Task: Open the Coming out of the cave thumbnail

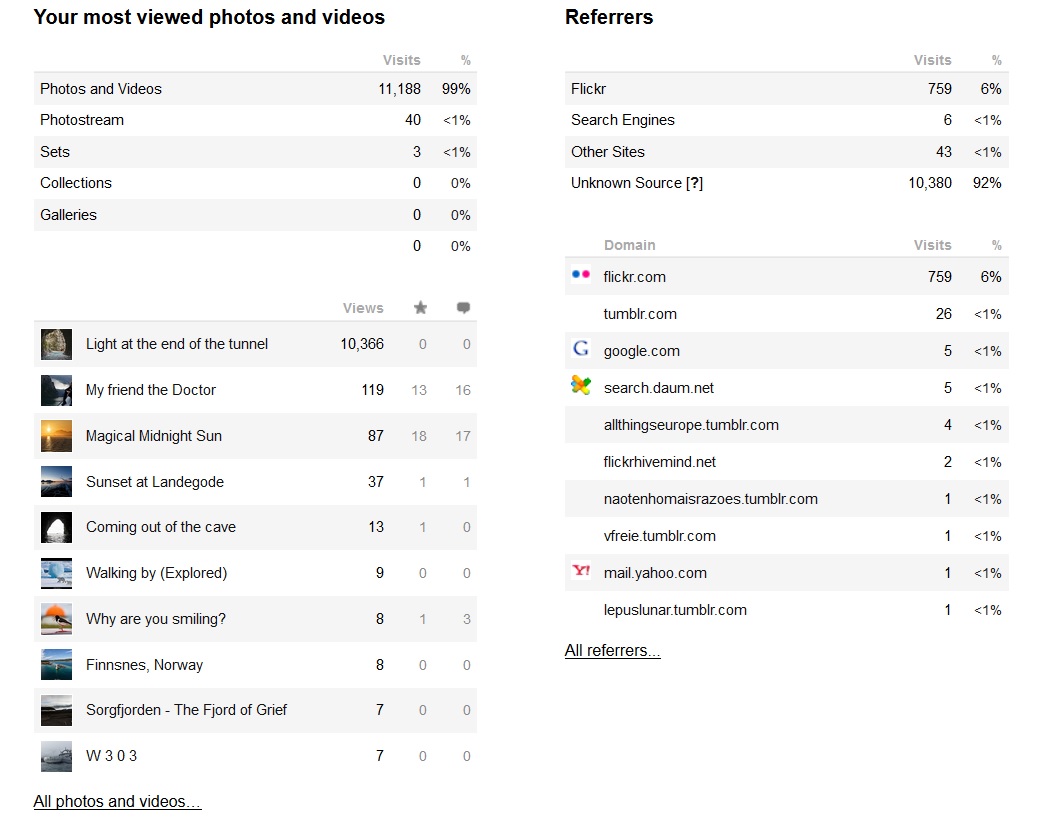Action: (x=56, y=527)
